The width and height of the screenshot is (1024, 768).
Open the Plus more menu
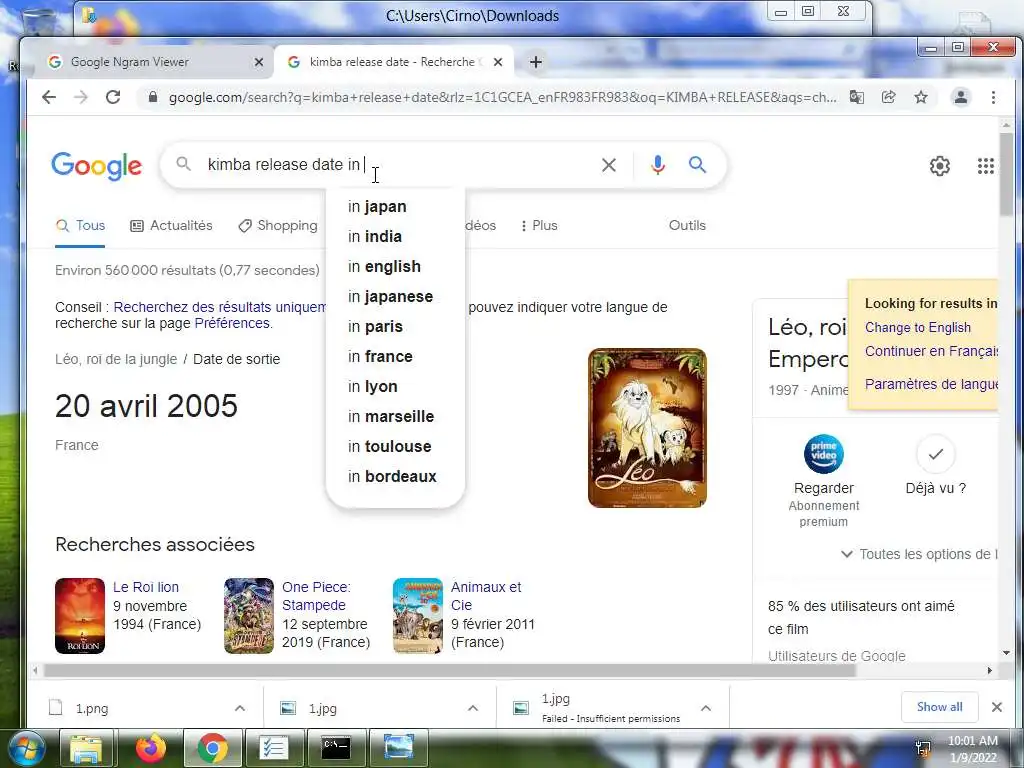click(x=539, y=225)
